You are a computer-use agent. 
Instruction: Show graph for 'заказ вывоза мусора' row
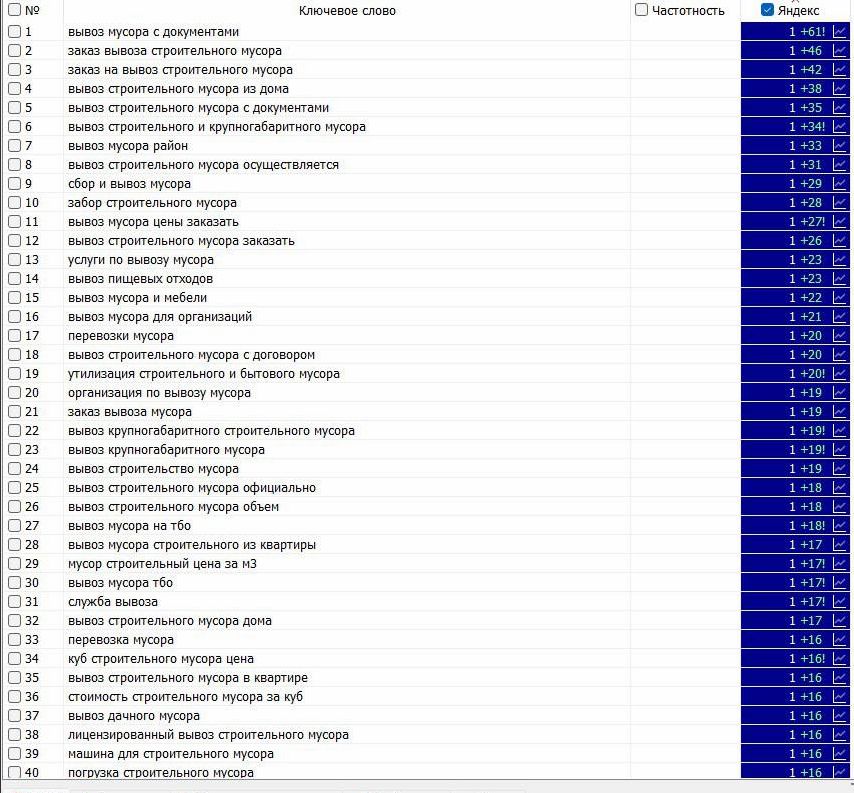click(840, 412)
